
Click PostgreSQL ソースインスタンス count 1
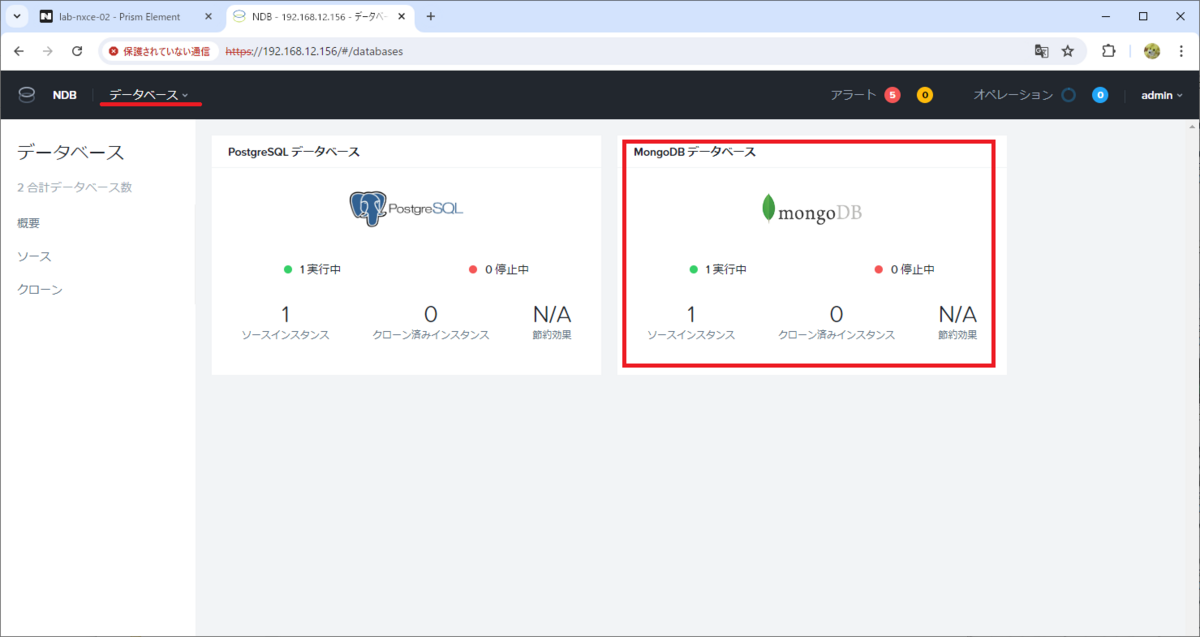point(285,314)
